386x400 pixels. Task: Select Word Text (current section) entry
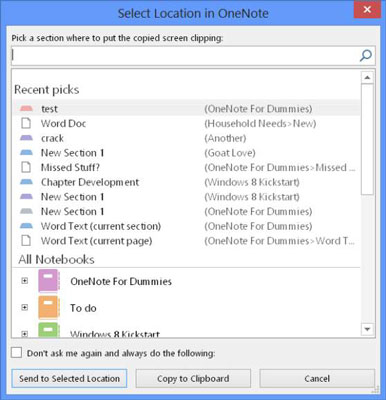pos(187,226)
